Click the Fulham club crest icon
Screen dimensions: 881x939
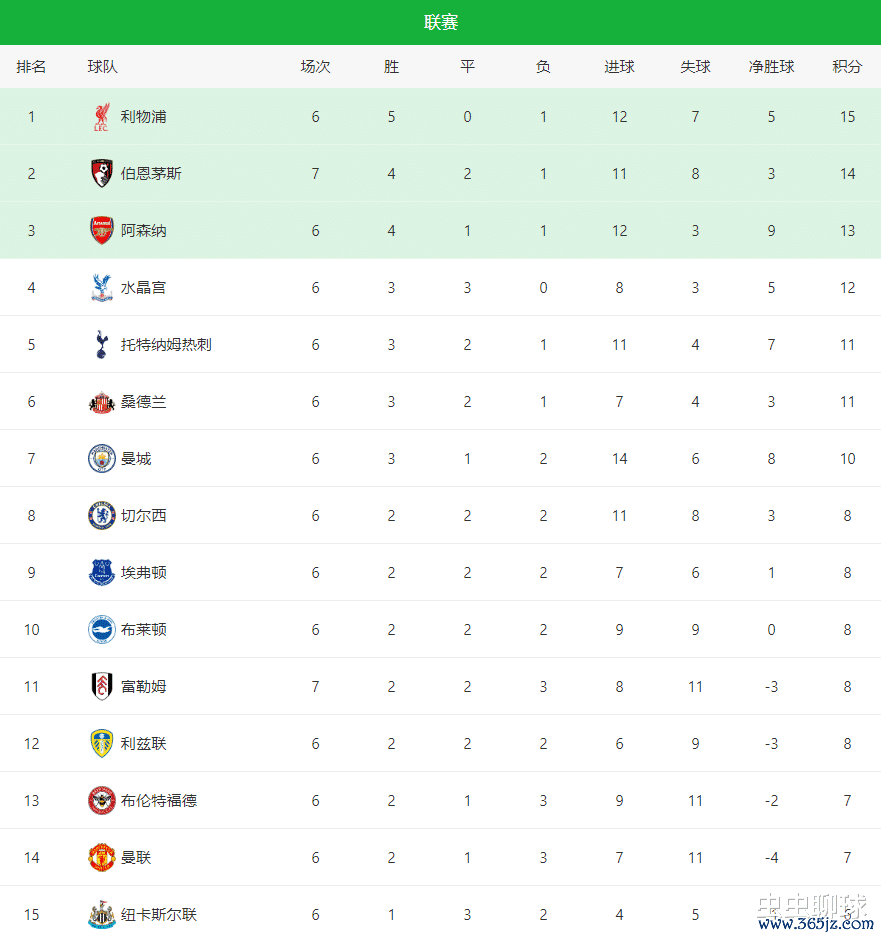[101, 687]
